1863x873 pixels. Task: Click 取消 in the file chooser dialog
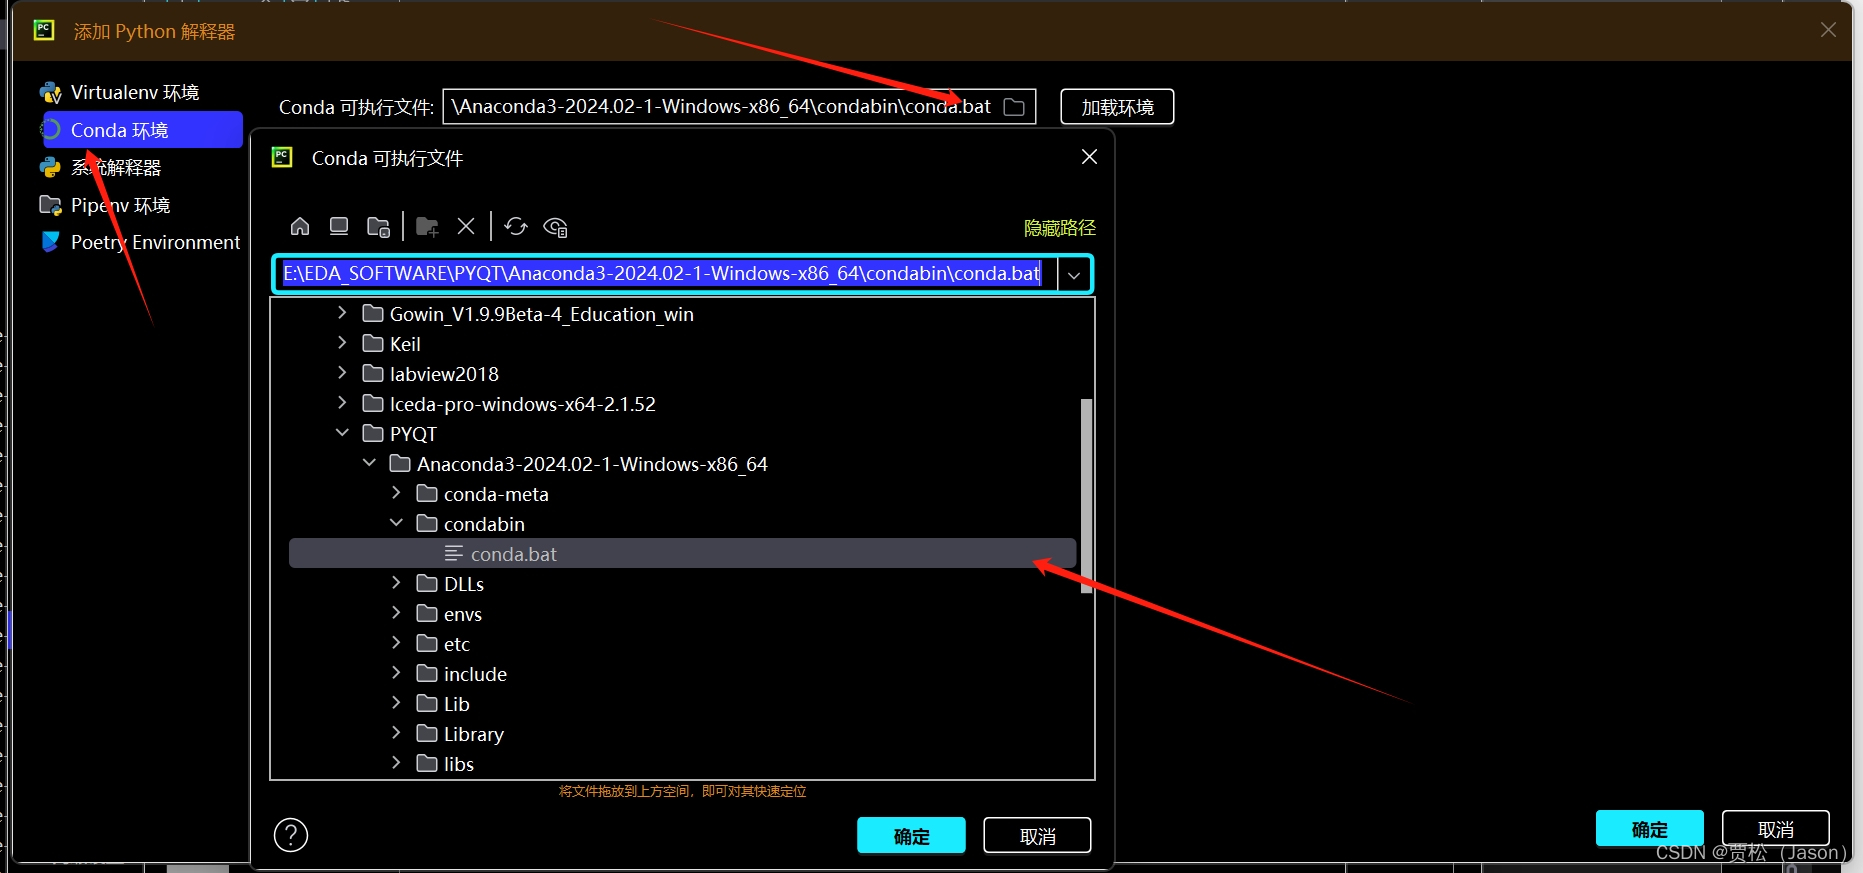click(1037, 835)
